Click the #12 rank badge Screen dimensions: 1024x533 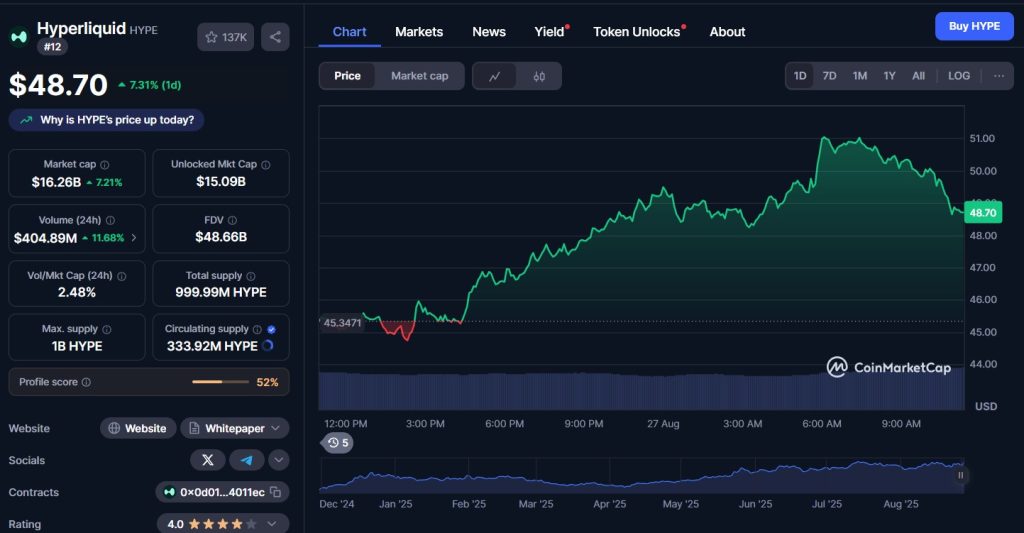click(x=52, y=47)
